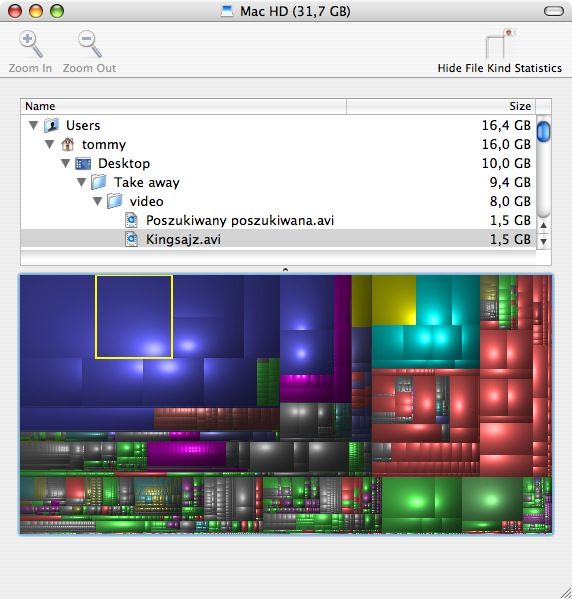572x599 pixels.
Task: Select the Desktop folder icon
Action: coord(83,164)
